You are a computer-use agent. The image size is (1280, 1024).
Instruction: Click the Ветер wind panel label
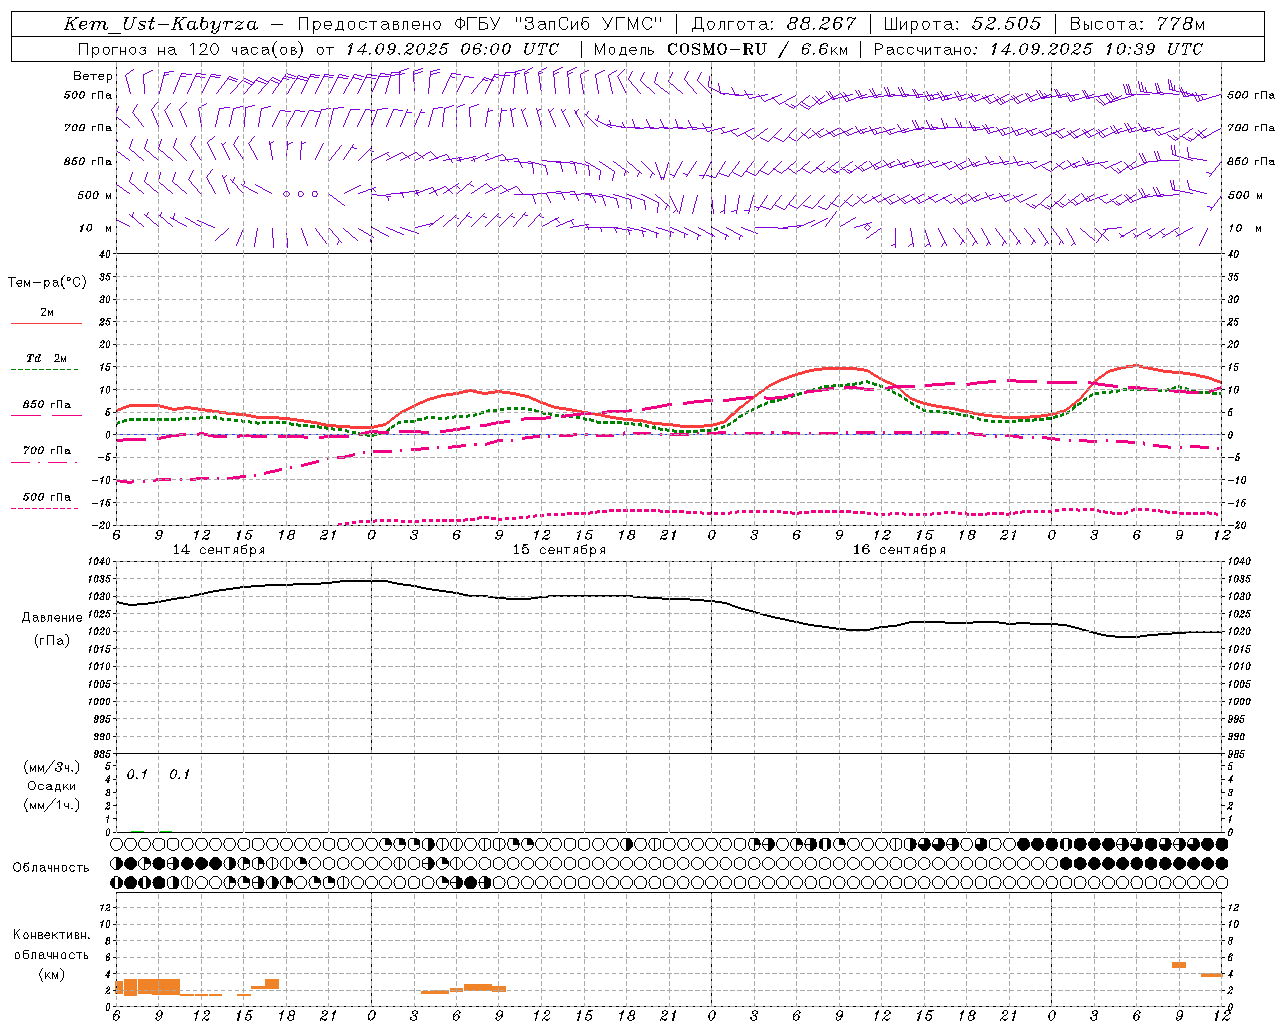(93, 76)
